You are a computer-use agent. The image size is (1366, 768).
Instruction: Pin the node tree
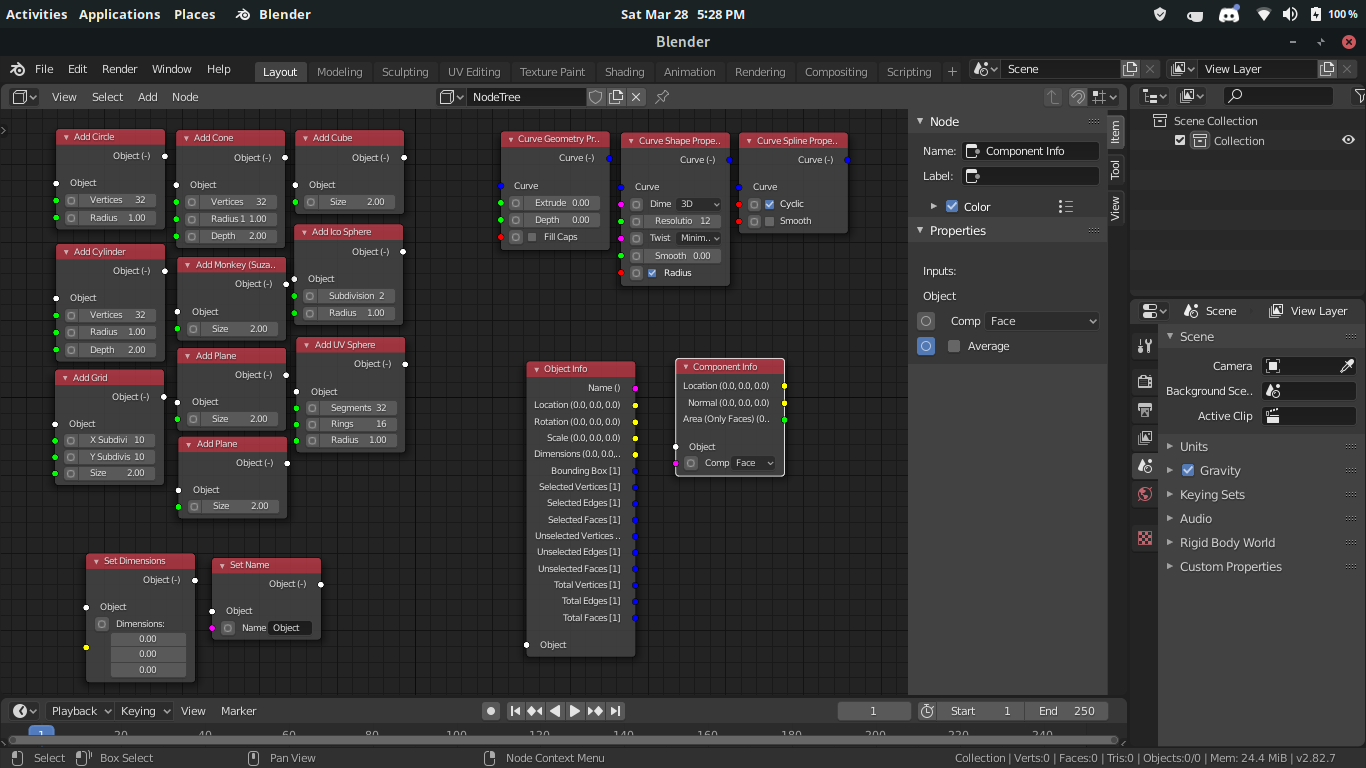[662, 97]
